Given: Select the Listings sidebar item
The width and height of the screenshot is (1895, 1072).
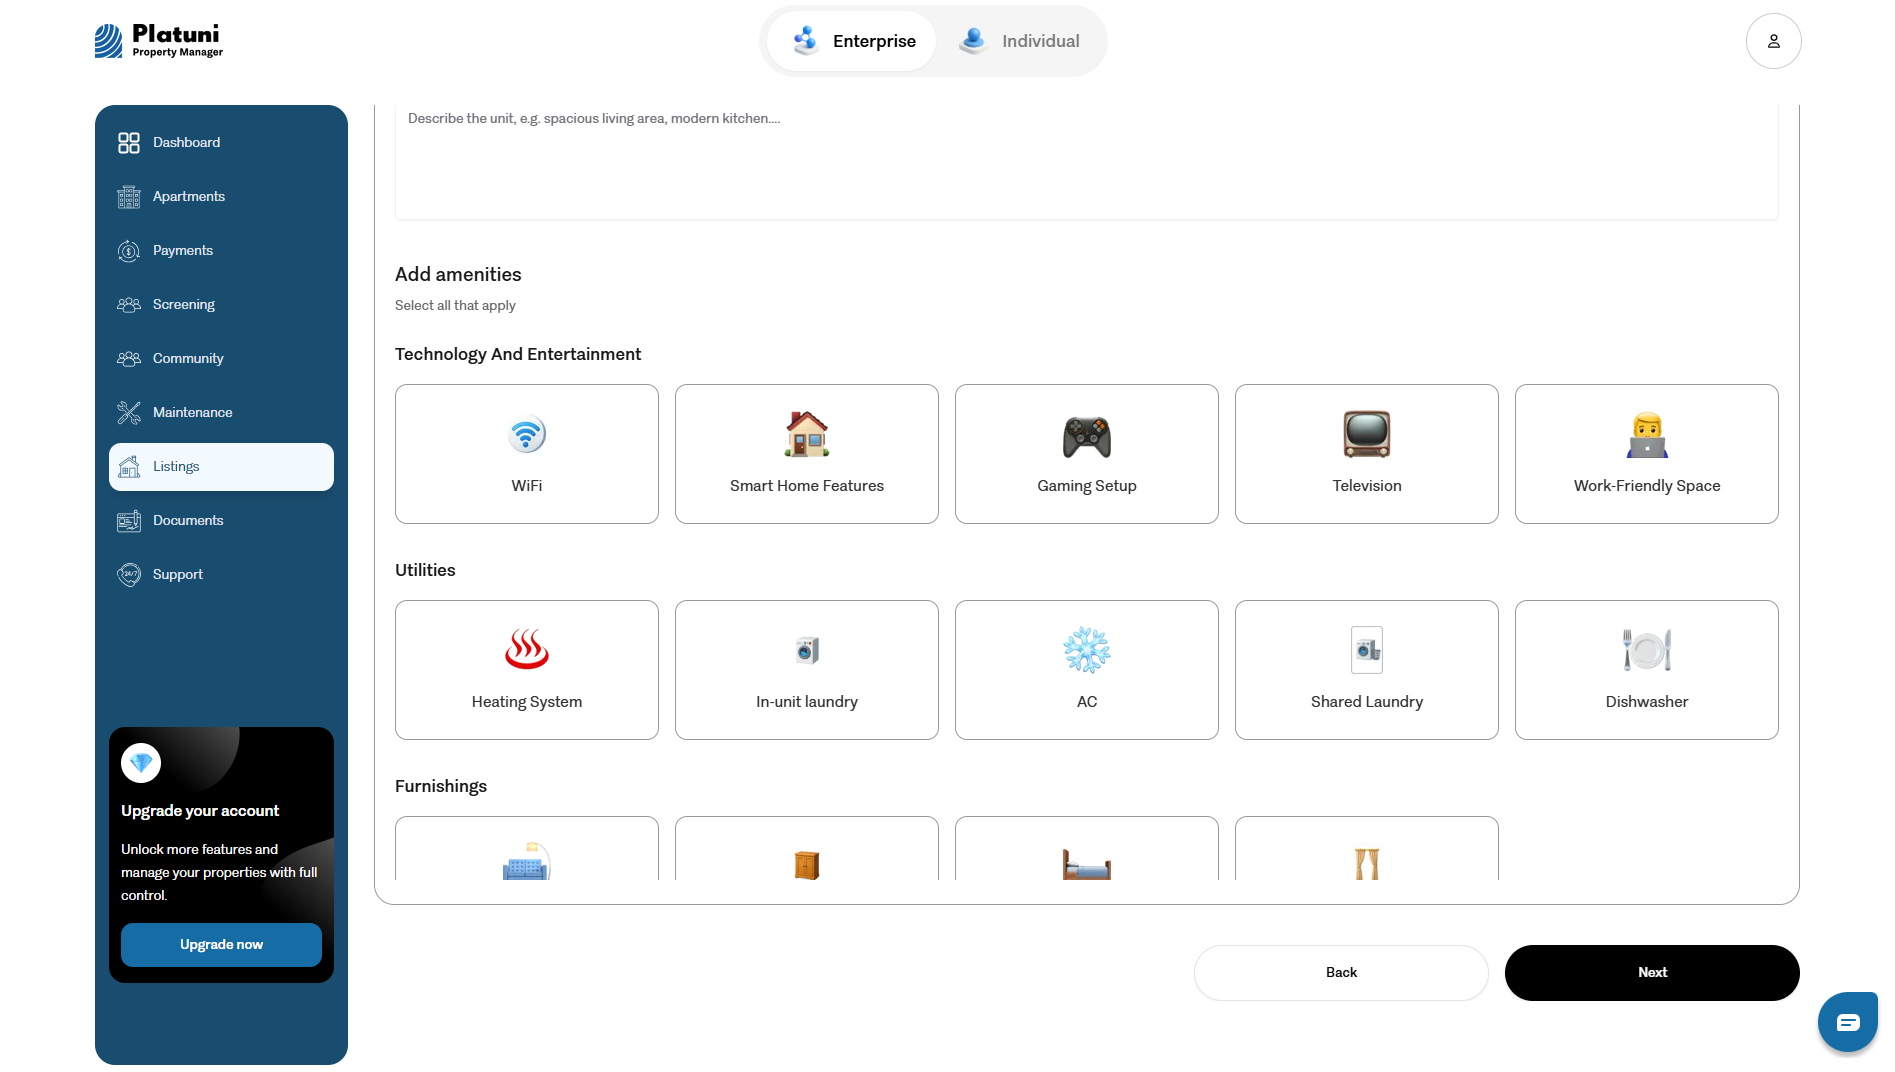Looking at the screenshot, I should (221, 467).
